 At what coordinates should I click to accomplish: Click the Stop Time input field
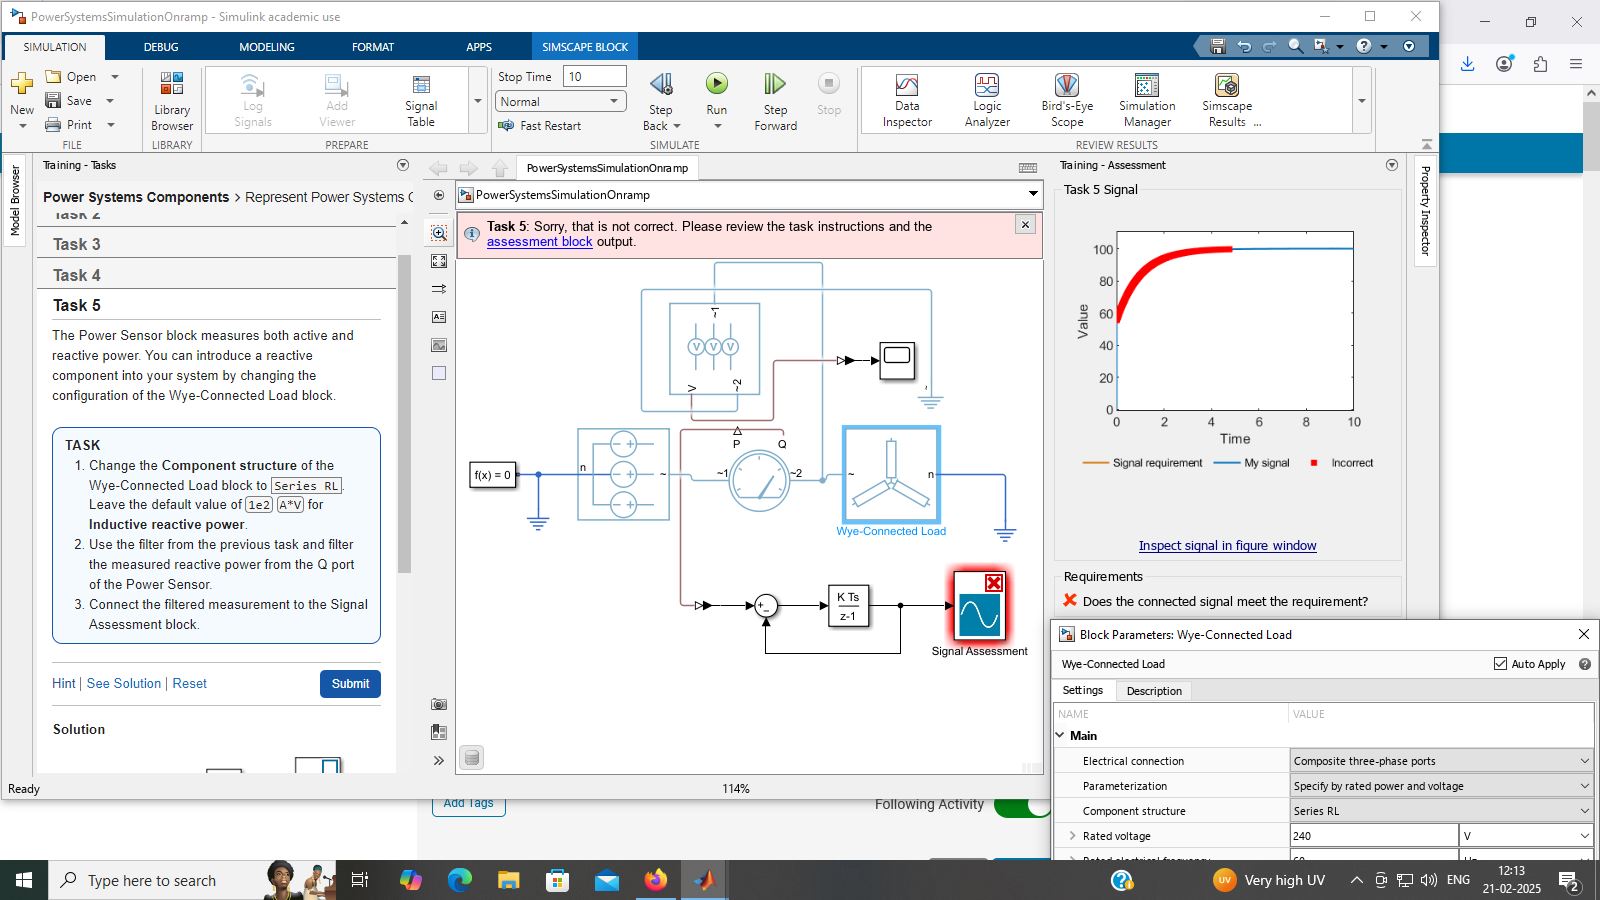point(594,77)
